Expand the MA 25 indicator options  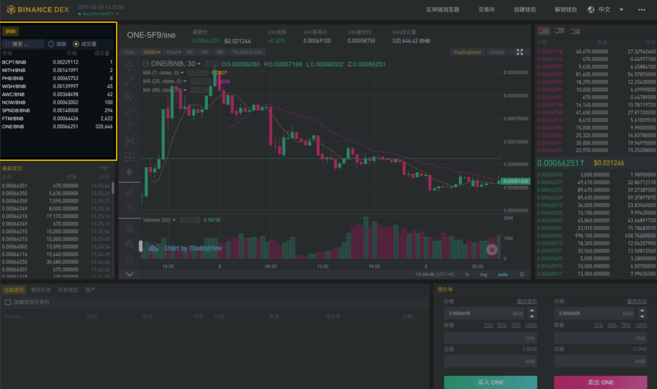(185, 81)
